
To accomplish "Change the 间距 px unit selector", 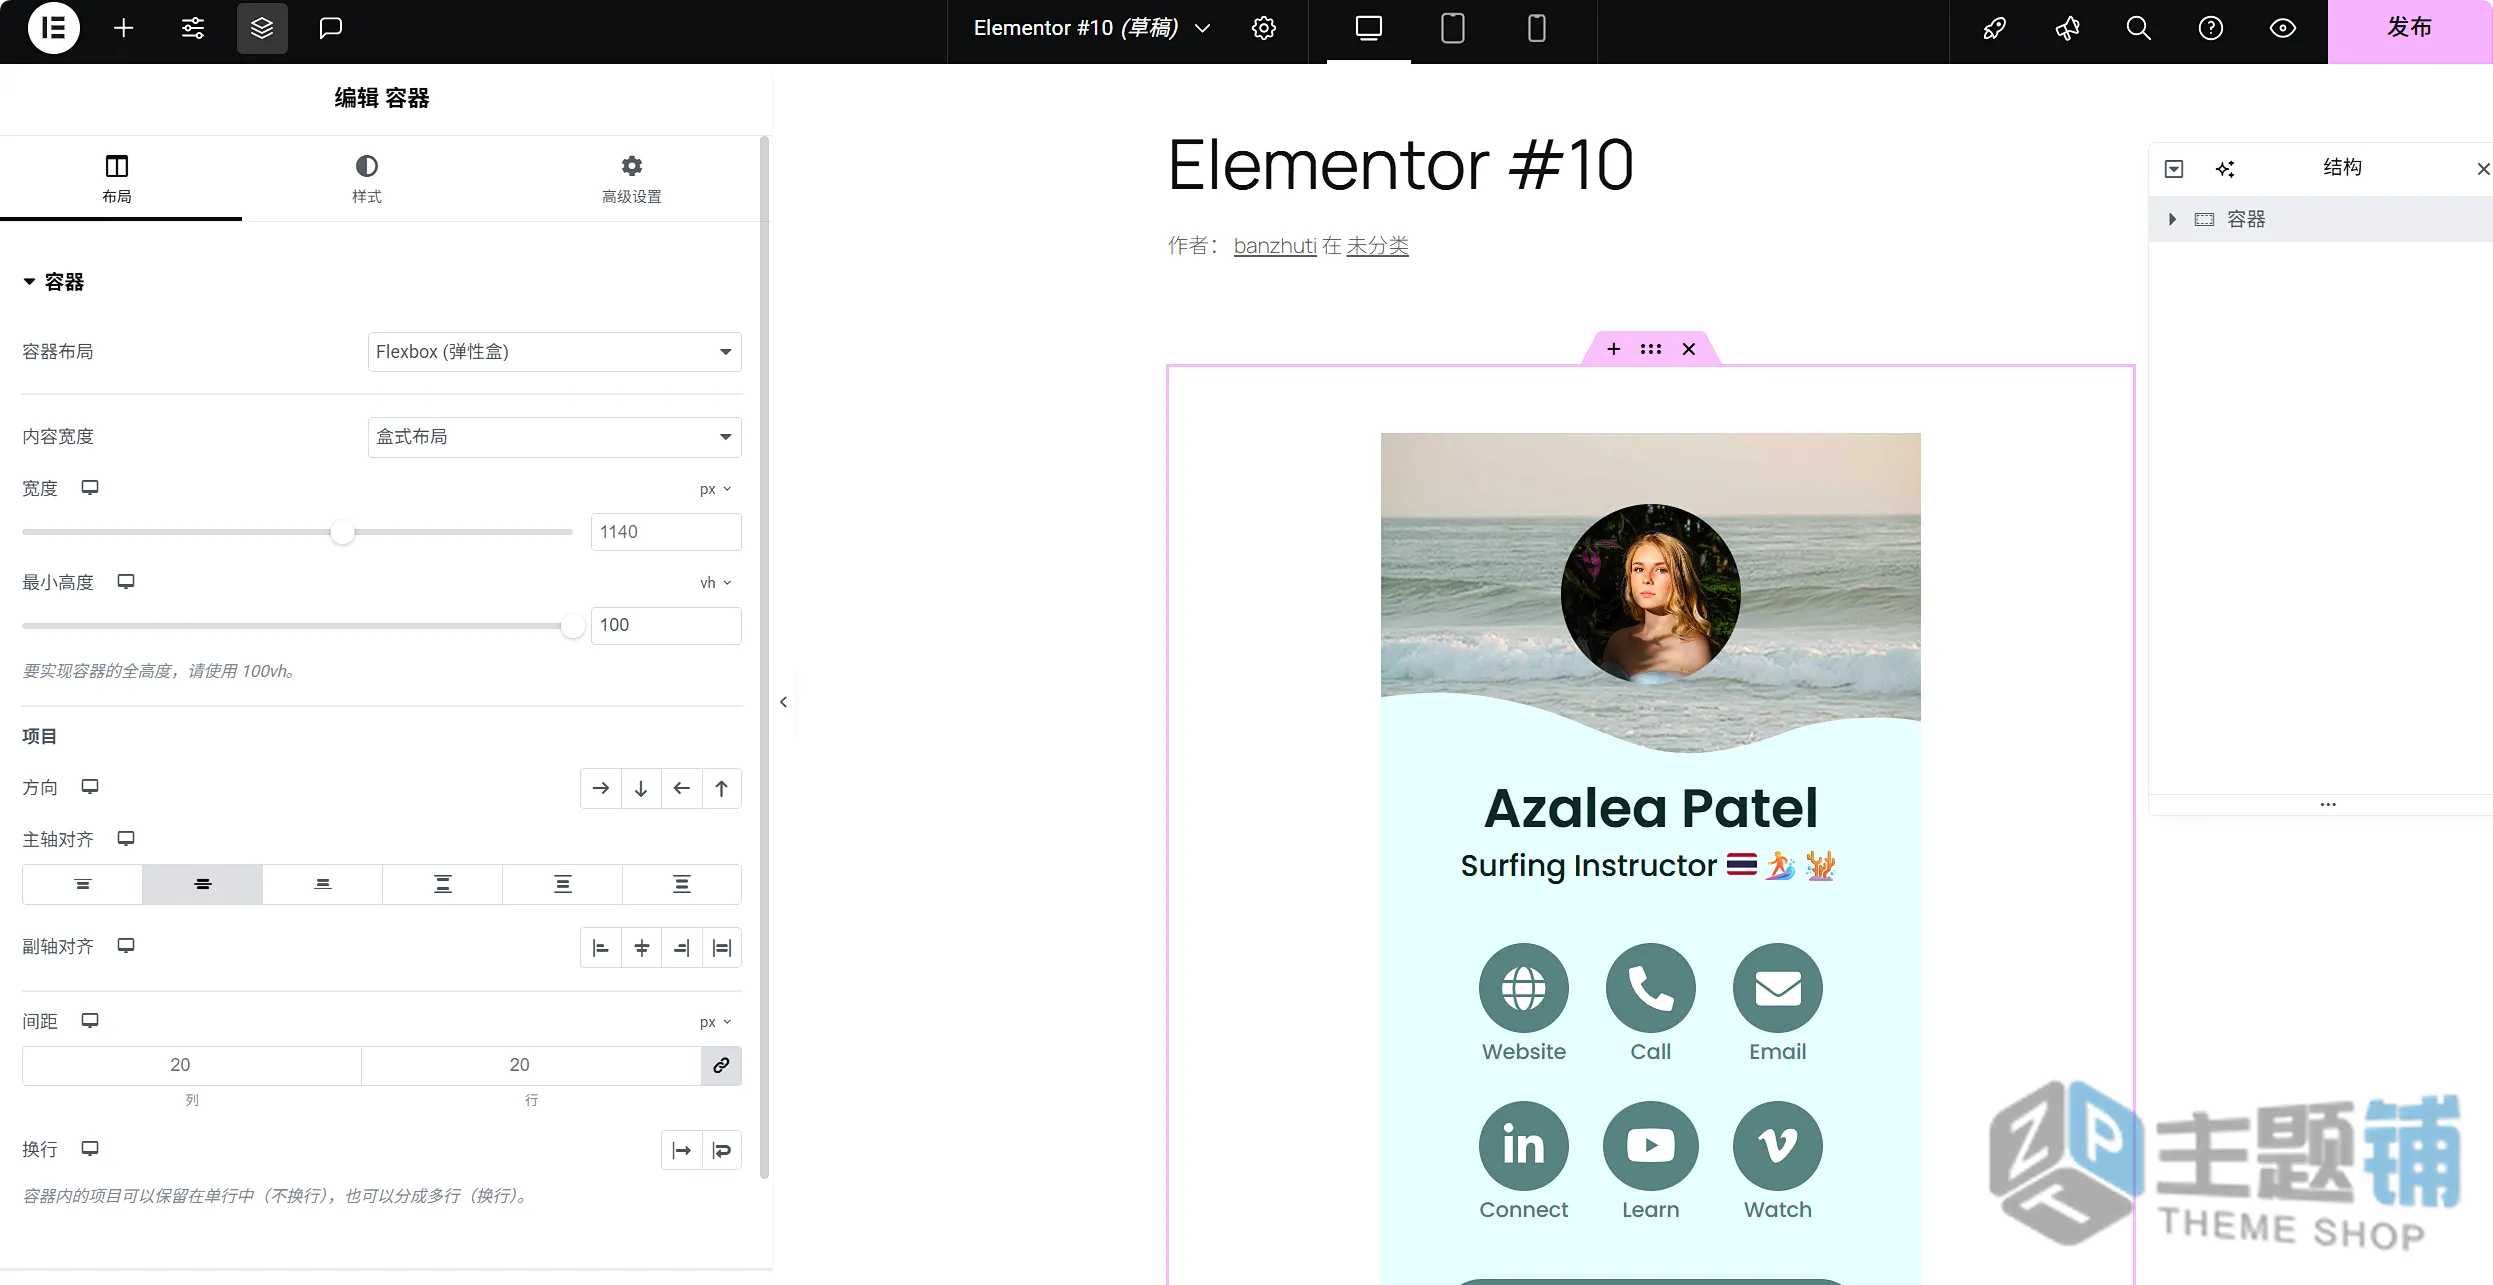I will (716, 1022).
